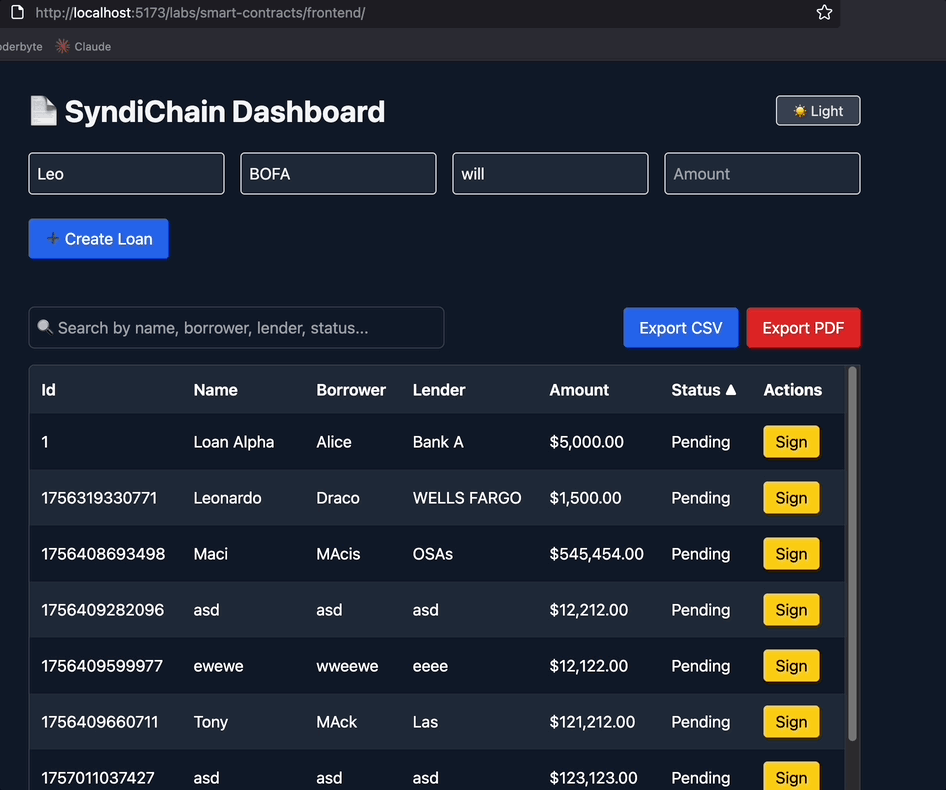946x790 pixels.
Task: Click the table's vertical scrollbar
Action: click(x=852, y=550)
